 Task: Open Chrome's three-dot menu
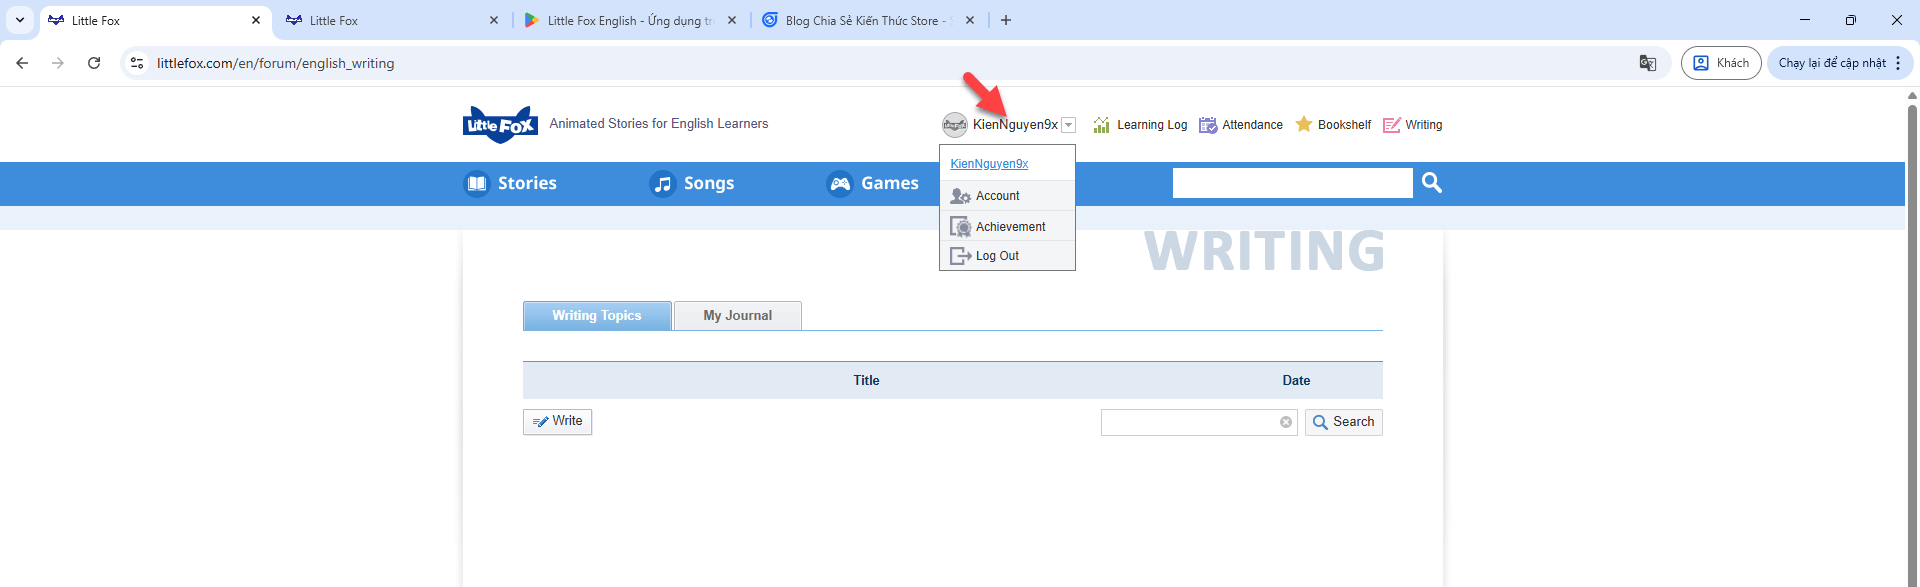click(x=1897, y=63)
